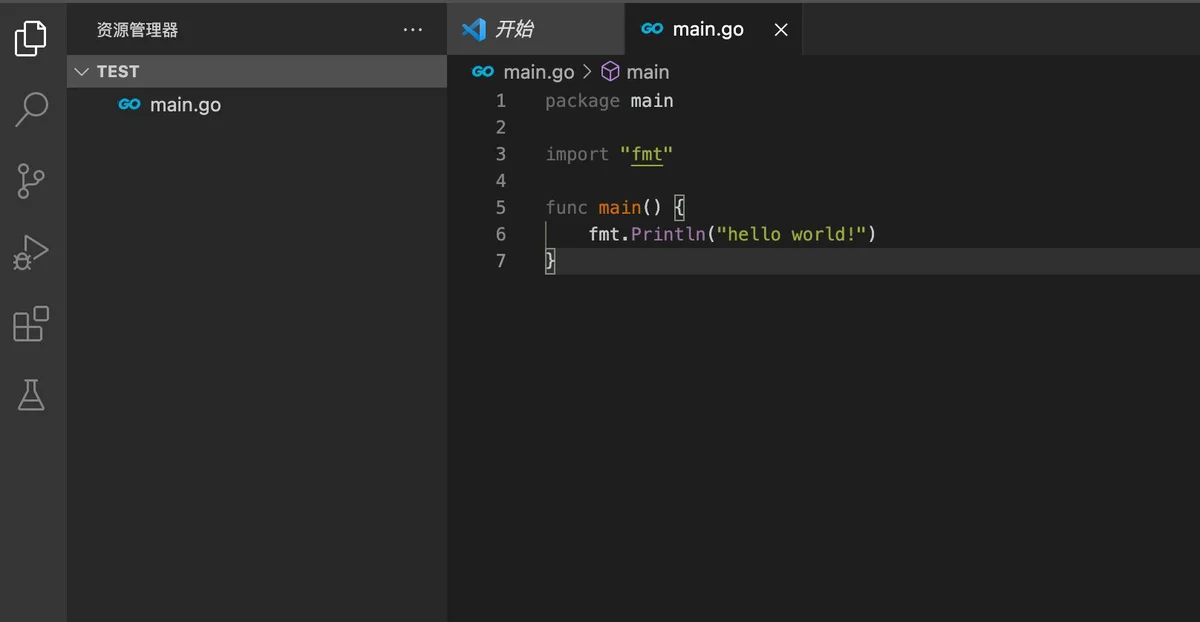Collapse the TEST folder chevron
This screenshot has height=622, width=1200.
pyautogui.click(x=82, y=72)
